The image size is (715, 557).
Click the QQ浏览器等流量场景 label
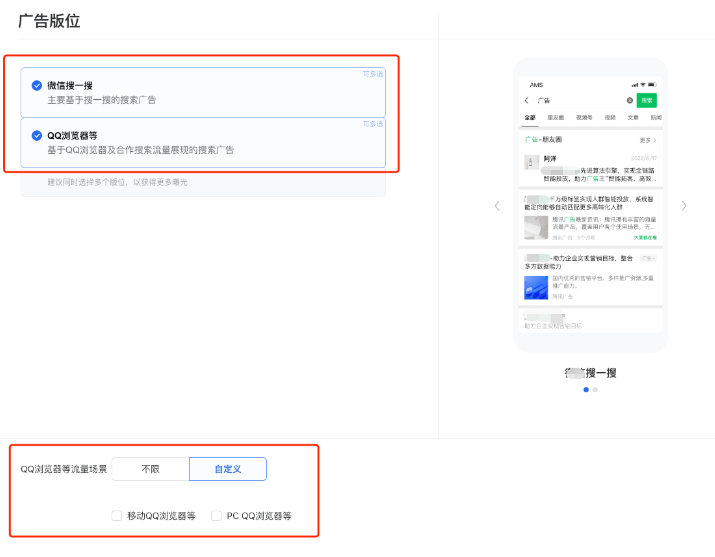pos(63,469)
